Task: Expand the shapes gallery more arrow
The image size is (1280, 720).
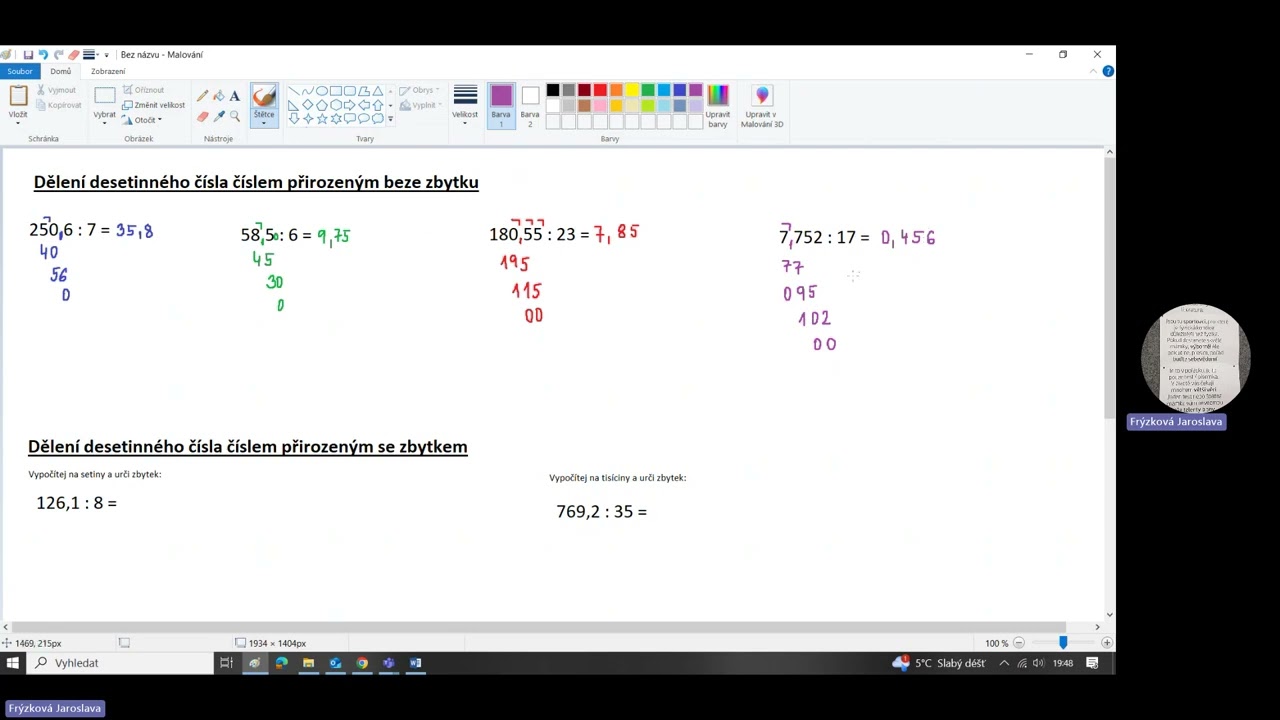Action: pos(390,119)
